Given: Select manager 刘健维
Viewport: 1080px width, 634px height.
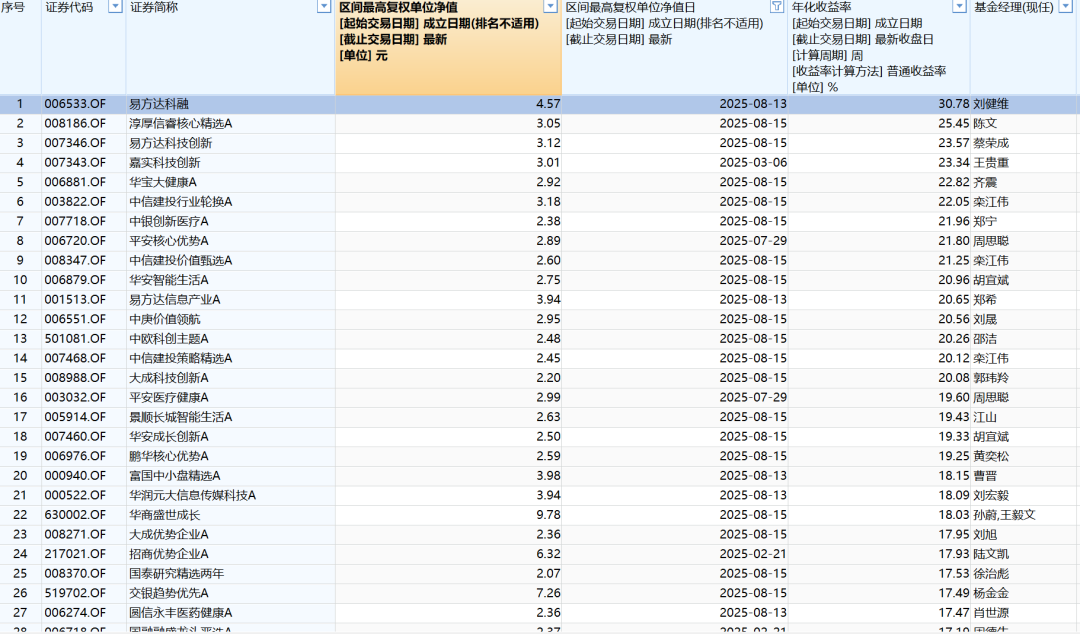Looking at the screenshot, I should pyautogui.click(x=990, y=104).
